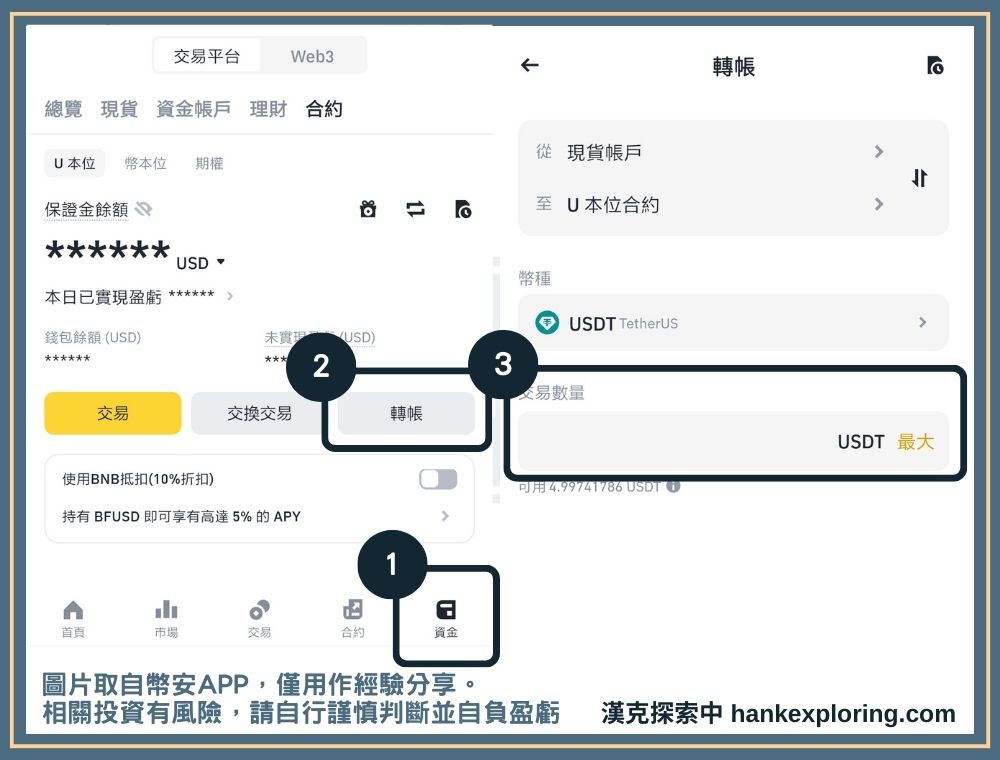This screenshot has height=760, width=1000.
Task: Tap the yellow 交易 button
Action: click(x=113, y=413)
